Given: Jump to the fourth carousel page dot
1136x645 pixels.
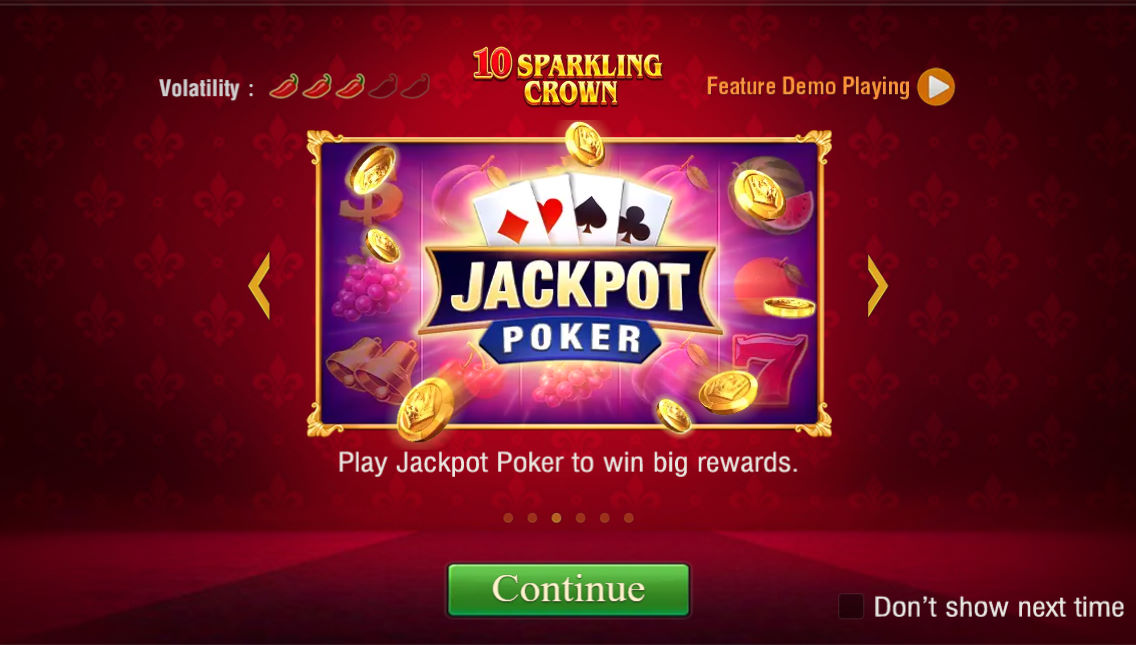Looking at the screenshot, I should click(x=580, y=517).
